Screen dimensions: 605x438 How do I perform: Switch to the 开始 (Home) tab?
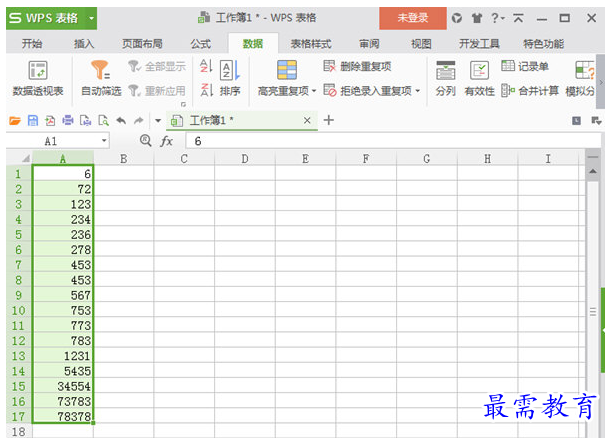click(32, 44)
